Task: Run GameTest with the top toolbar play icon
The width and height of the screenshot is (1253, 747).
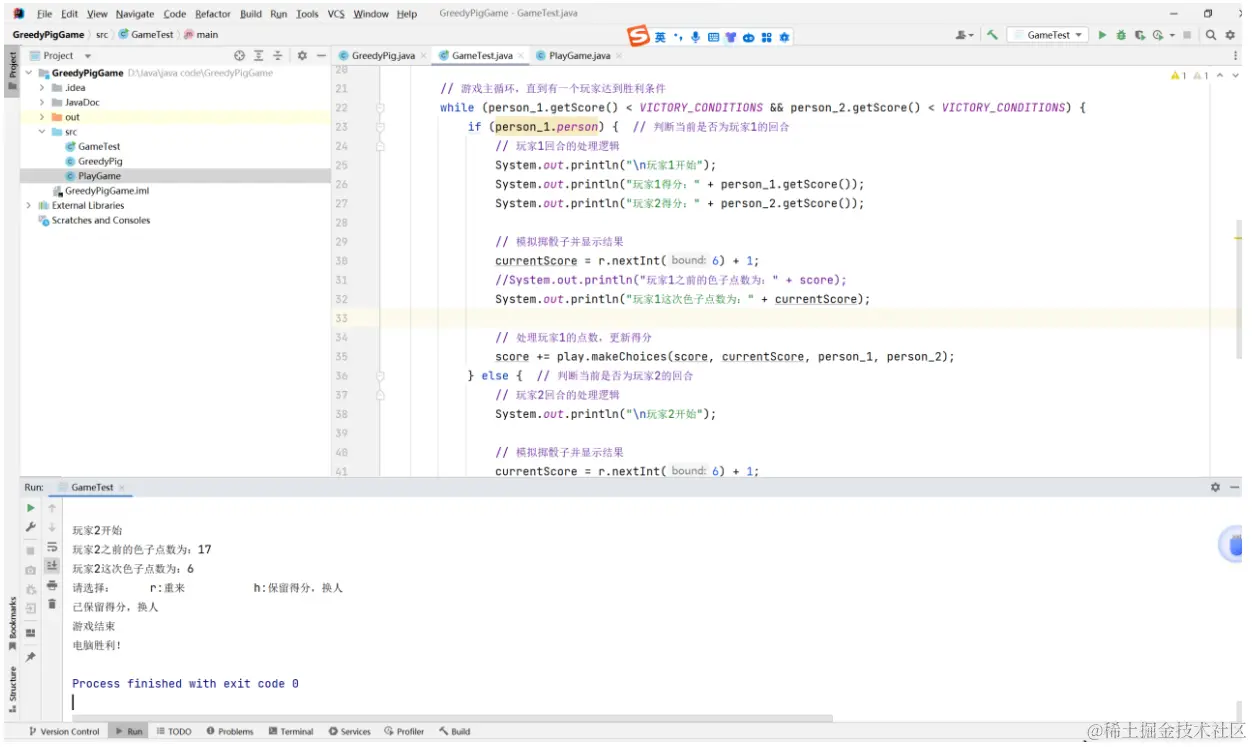Action: pyautogui.click(x=1102, y=35)
